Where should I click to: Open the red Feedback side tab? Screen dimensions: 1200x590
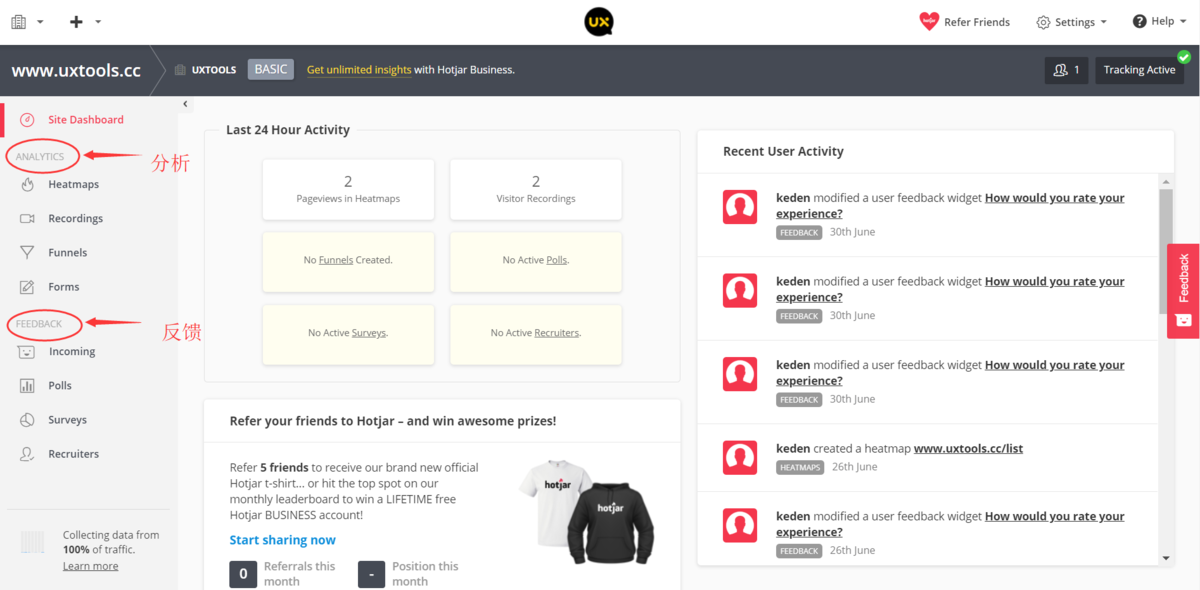pos(1183,291)
